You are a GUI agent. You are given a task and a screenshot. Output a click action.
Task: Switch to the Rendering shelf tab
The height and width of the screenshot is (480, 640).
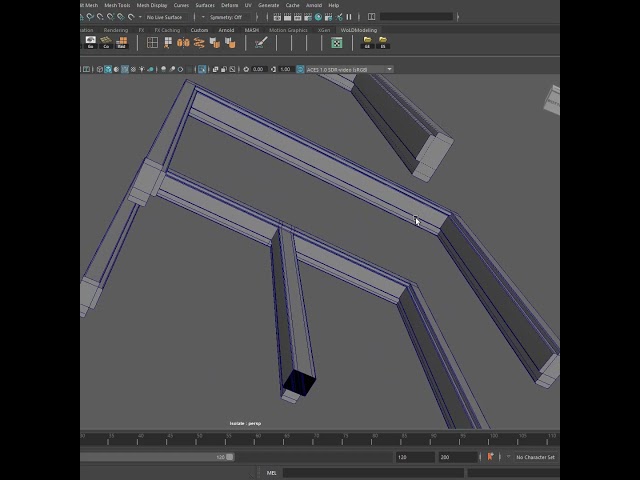click(116, 30)
